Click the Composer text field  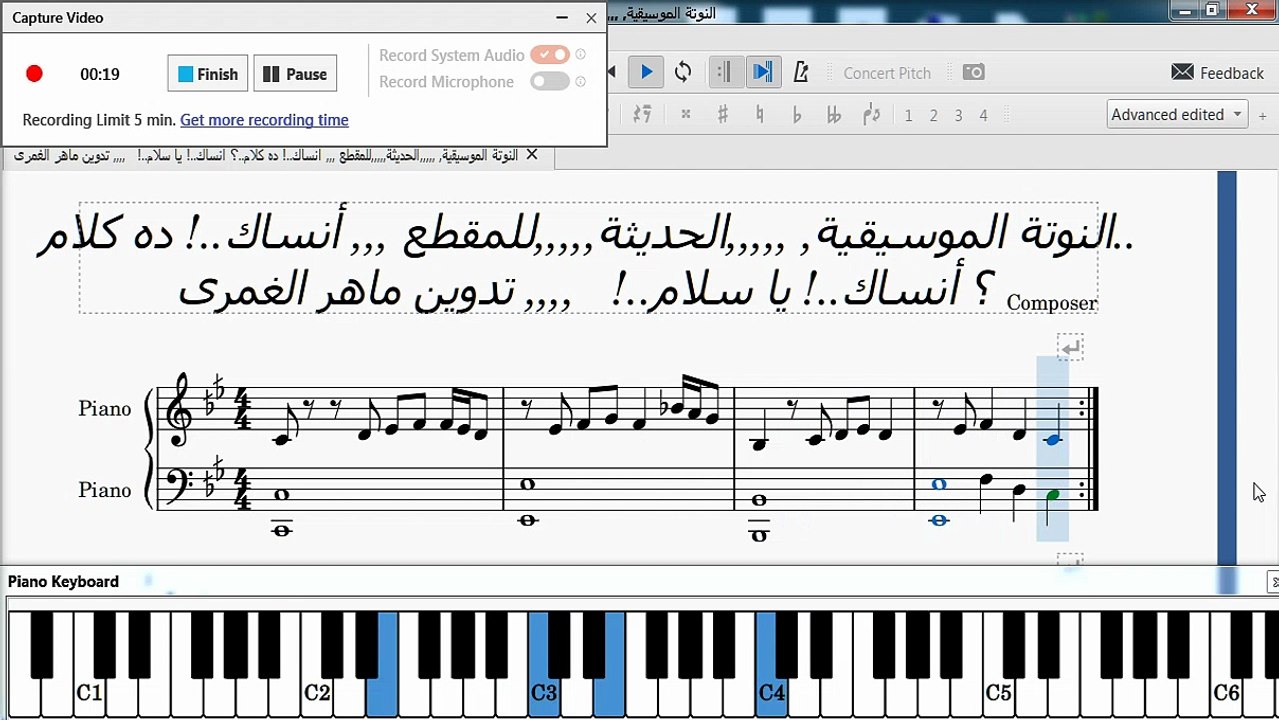click(1052, 303)
